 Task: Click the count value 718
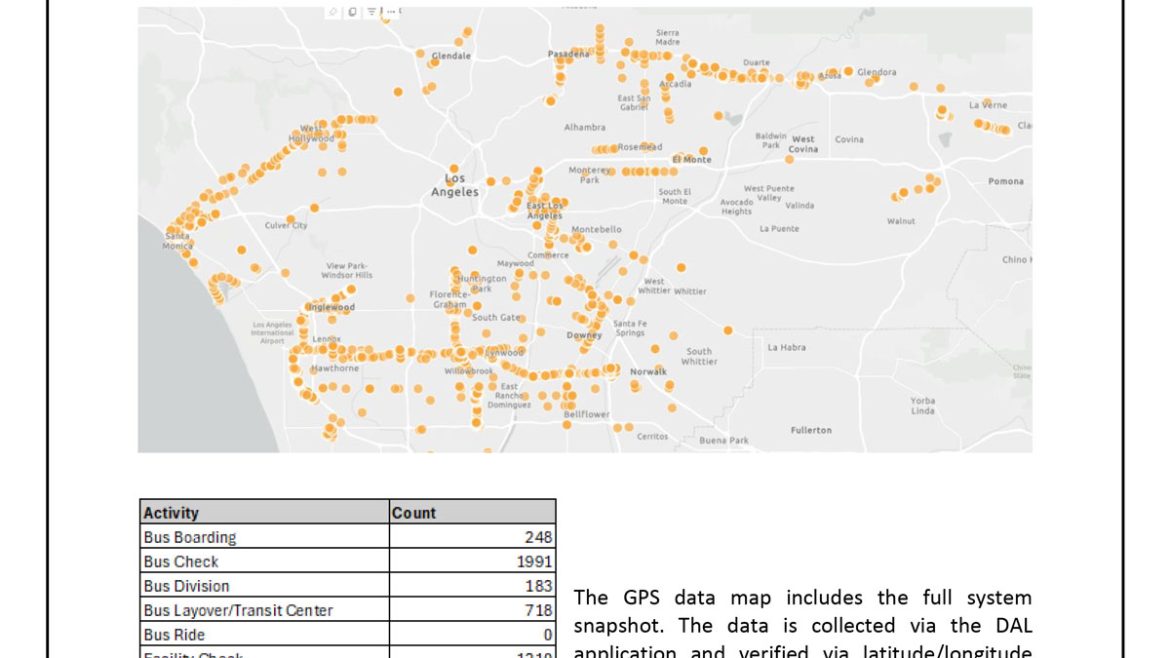539,610
